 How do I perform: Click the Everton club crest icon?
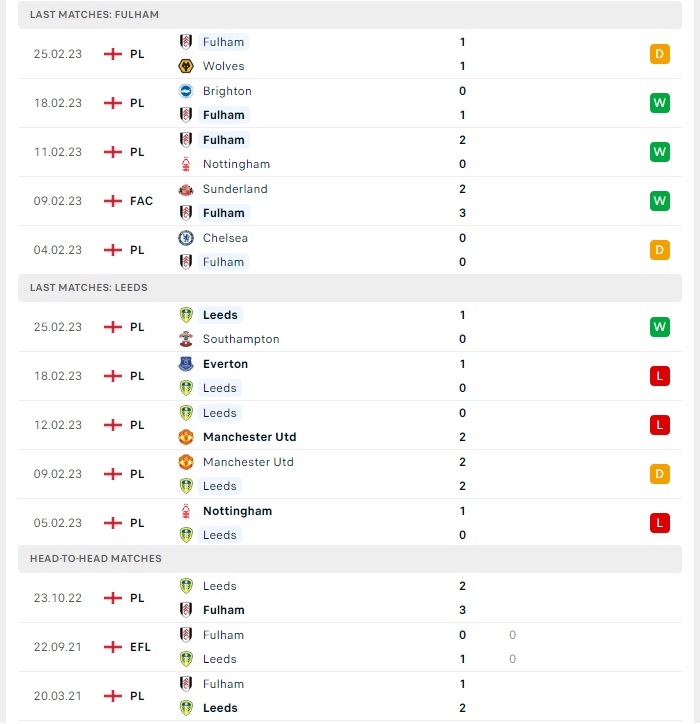(186, 364)
